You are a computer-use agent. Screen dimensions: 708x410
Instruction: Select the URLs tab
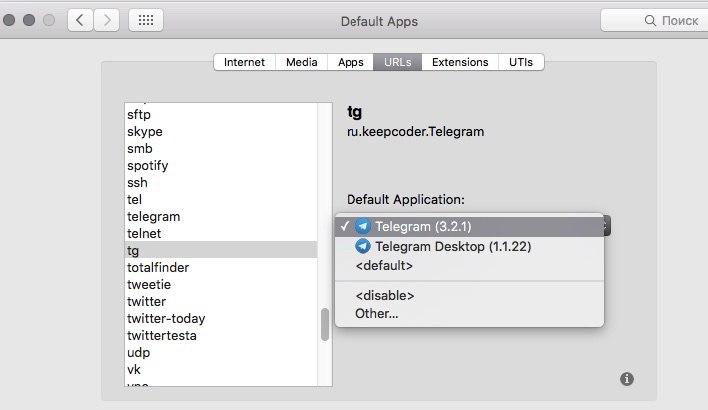coord(397,62)
